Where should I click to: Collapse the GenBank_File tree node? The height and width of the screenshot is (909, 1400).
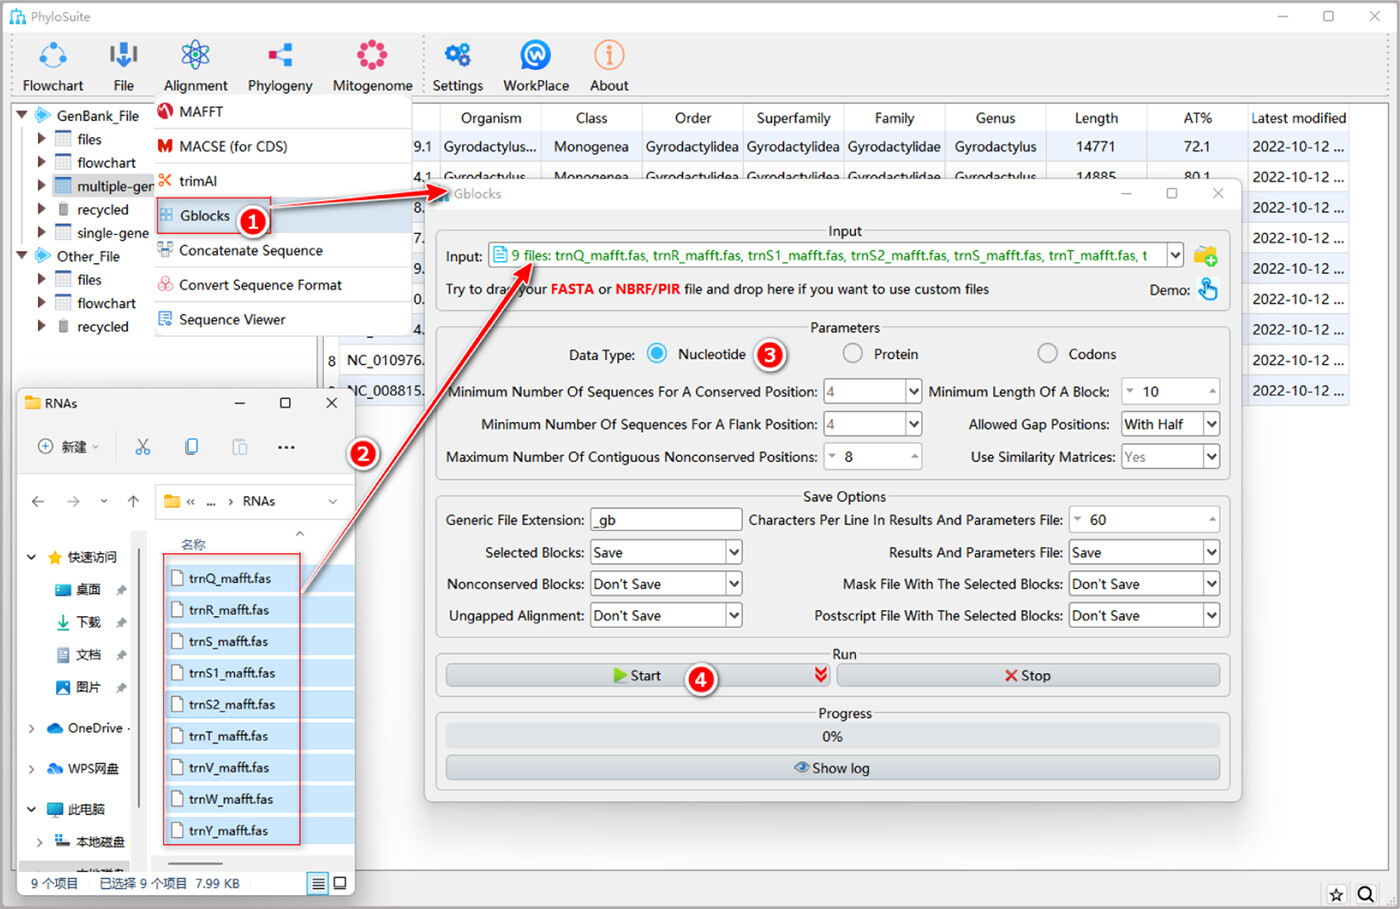point(21,115)
